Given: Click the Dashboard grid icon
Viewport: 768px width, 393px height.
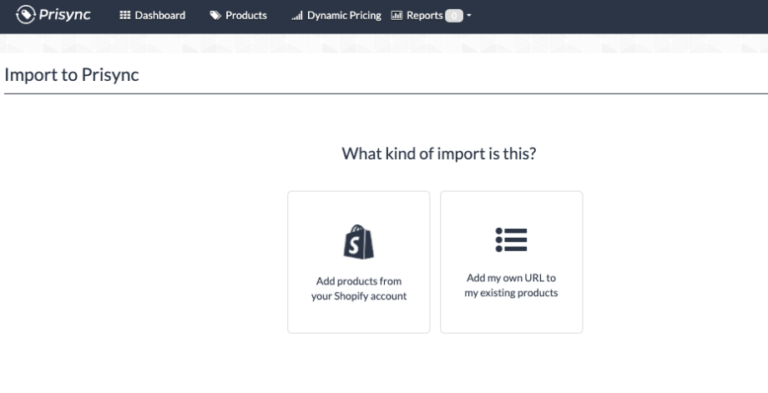Looking at the screenshot, I should tap(125, 15).
